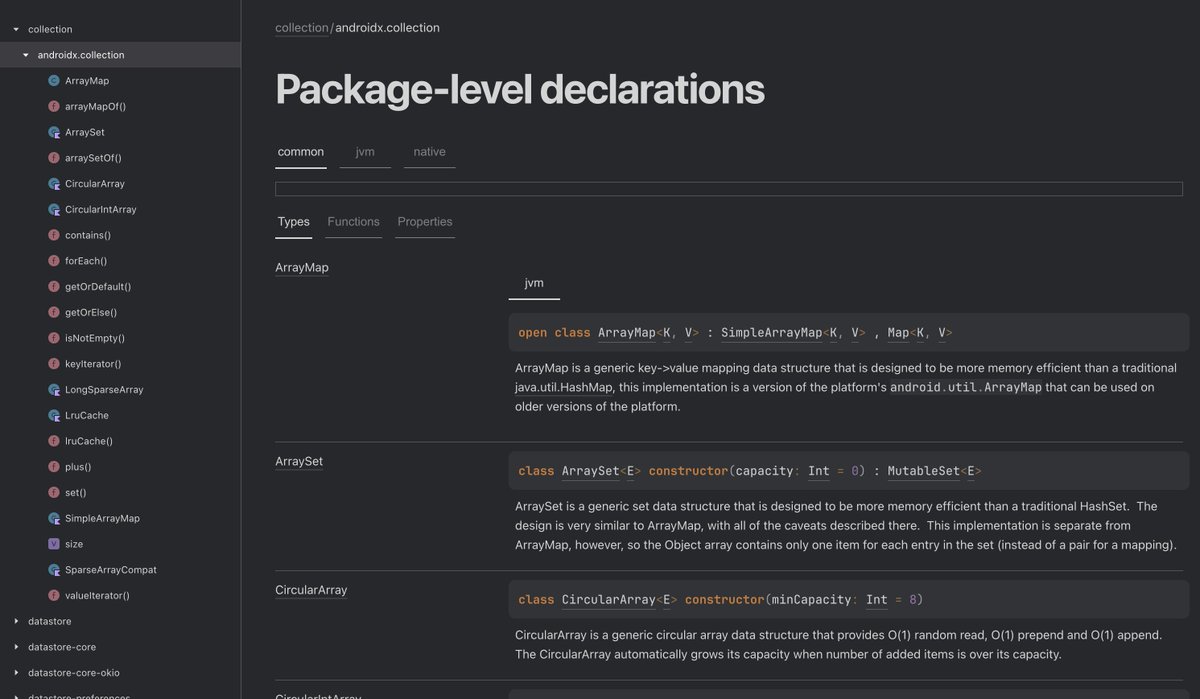This screenshot has height=699, width=1200.
Task: Click the function icon beside forEach()
Action: [x=54, y=261]
